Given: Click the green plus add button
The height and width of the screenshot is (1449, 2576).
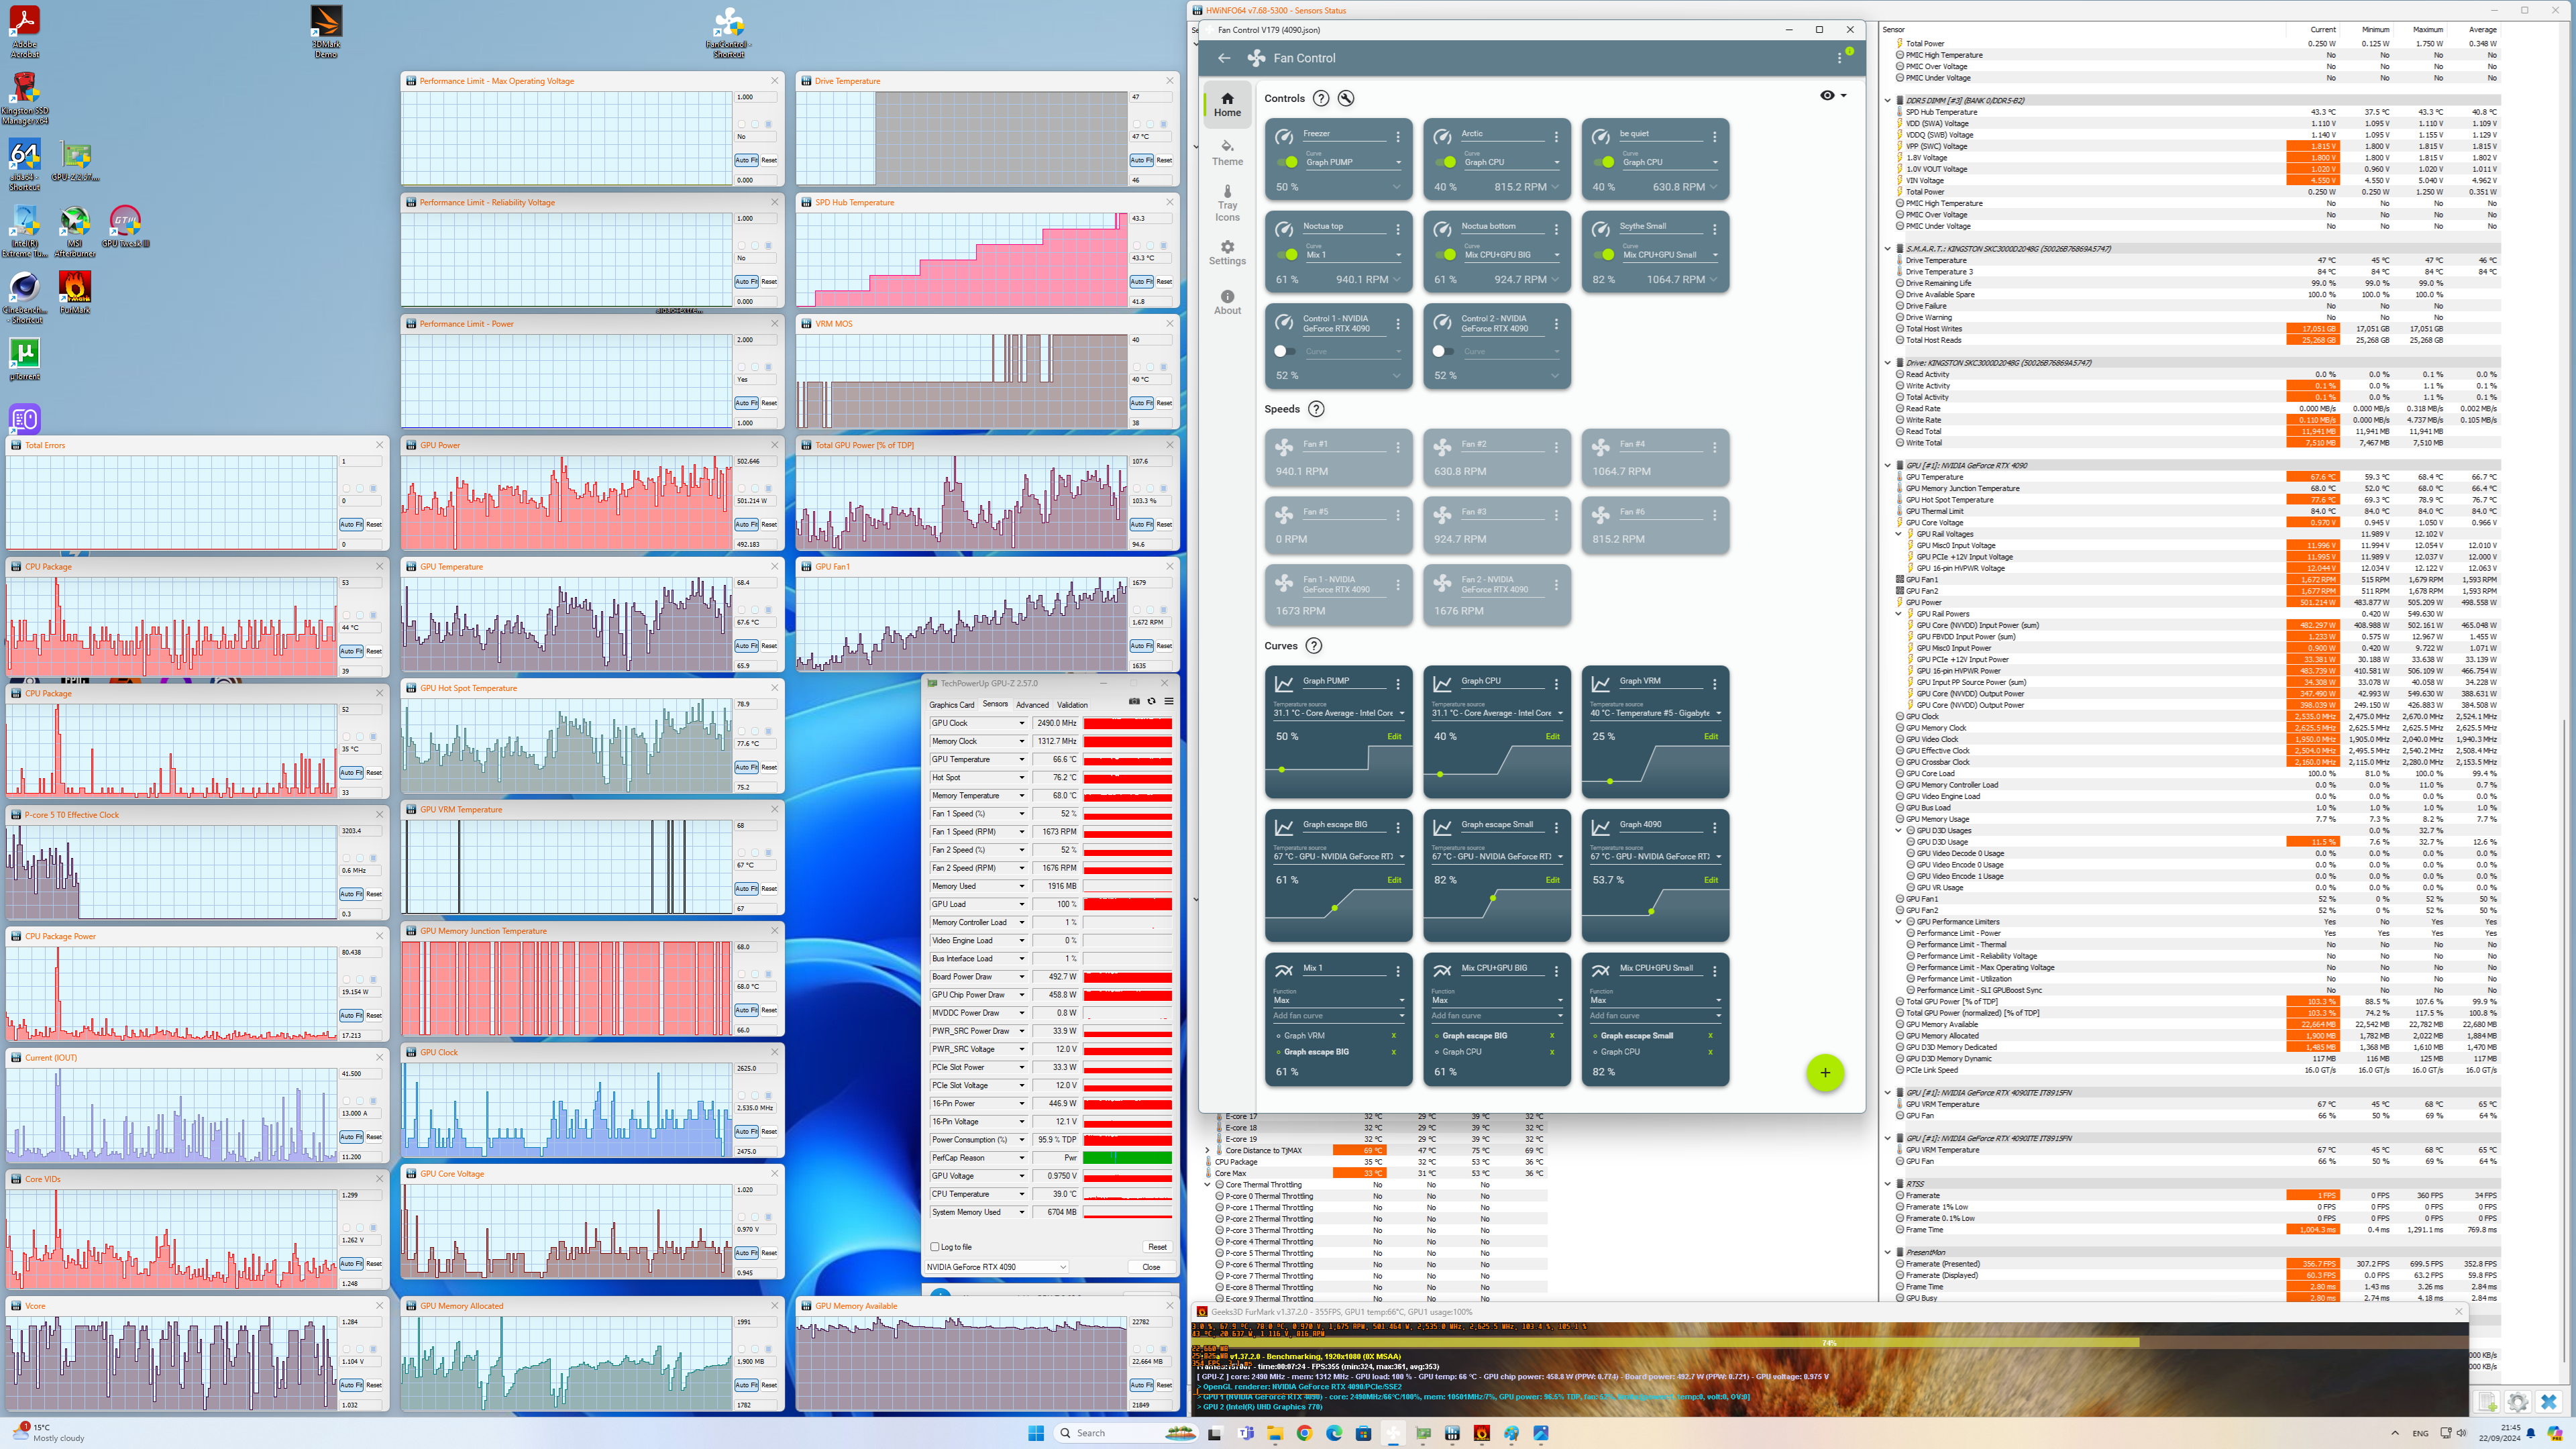Looking at the screenshot, I should pos(1824,1073).
